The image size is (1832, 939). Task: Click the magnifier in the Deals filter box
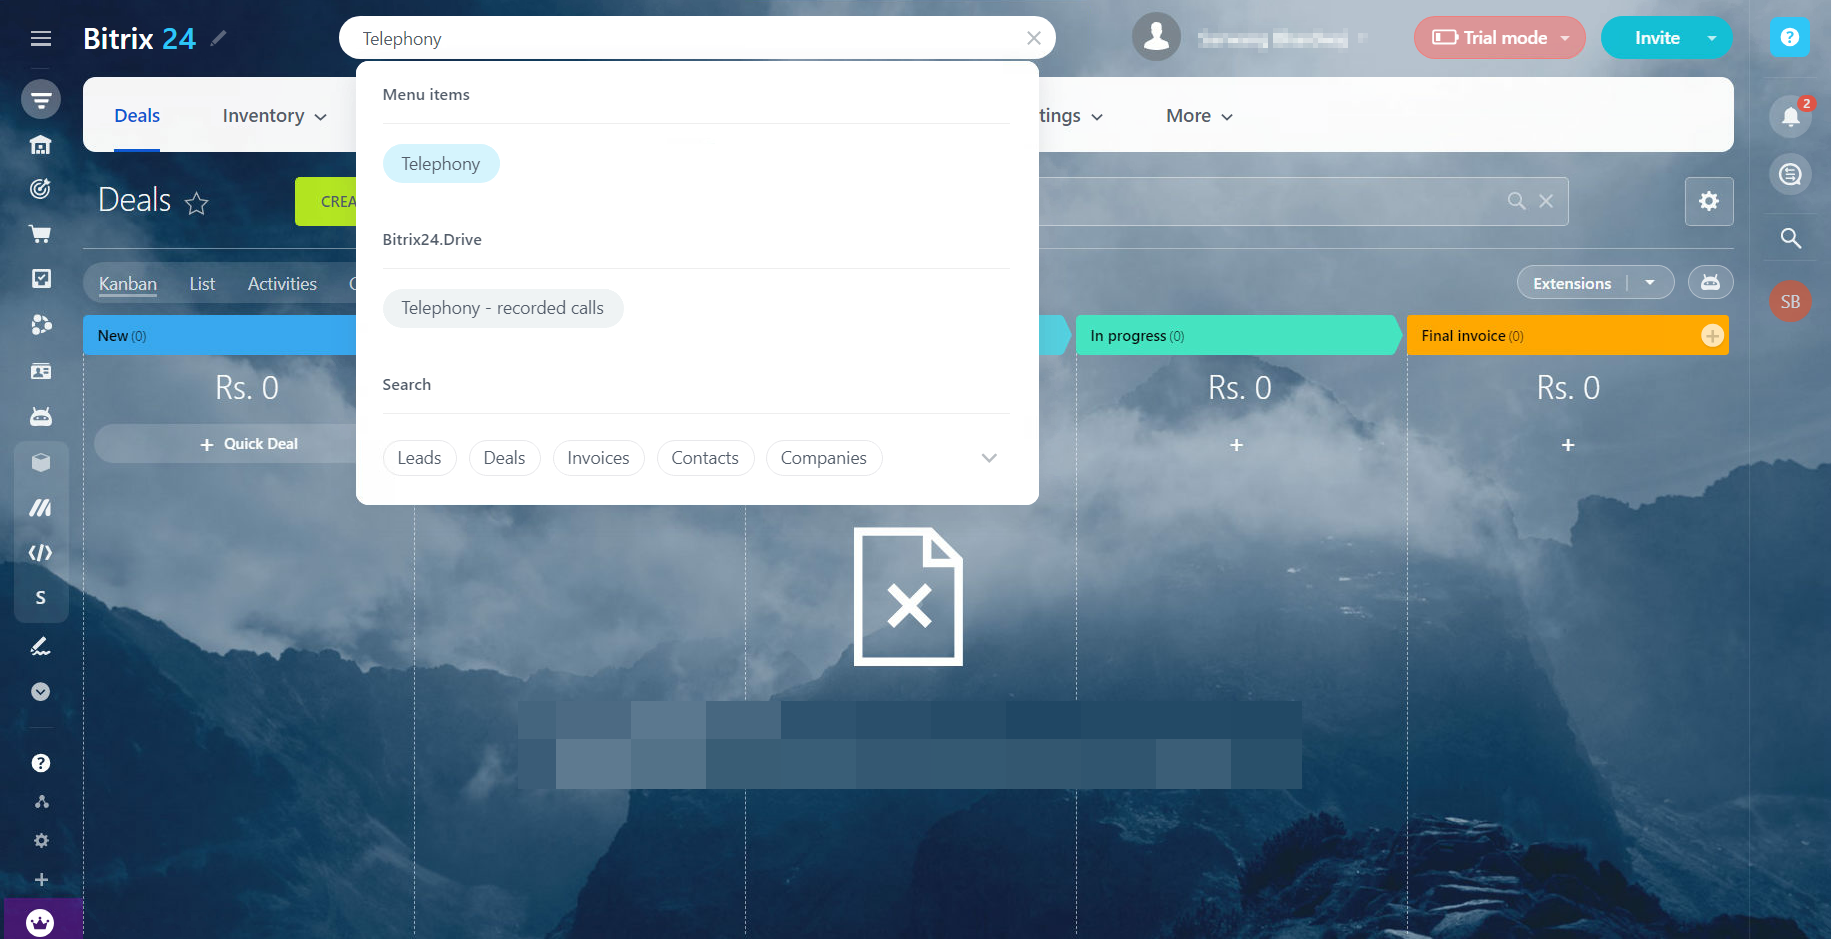coord(1517,201)
